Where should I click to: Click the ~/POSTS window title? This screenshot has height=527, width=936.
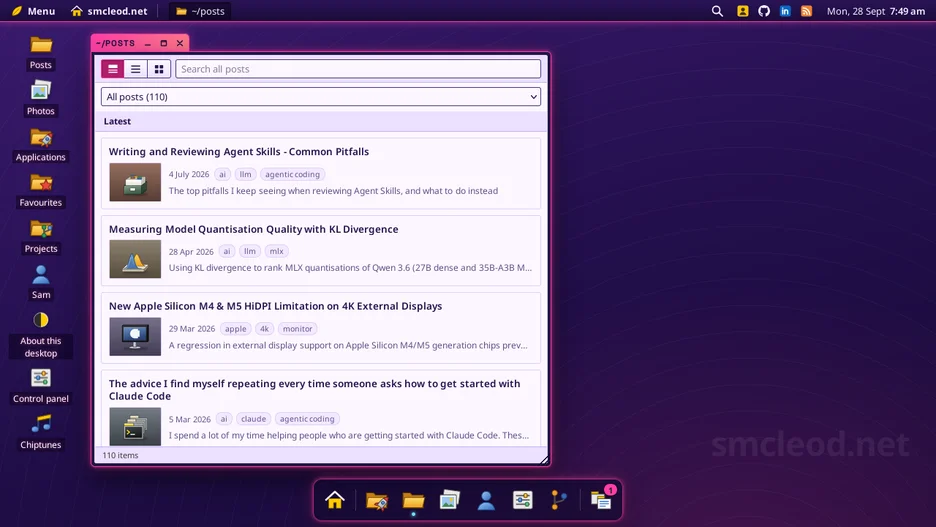(x=116, y=43)
